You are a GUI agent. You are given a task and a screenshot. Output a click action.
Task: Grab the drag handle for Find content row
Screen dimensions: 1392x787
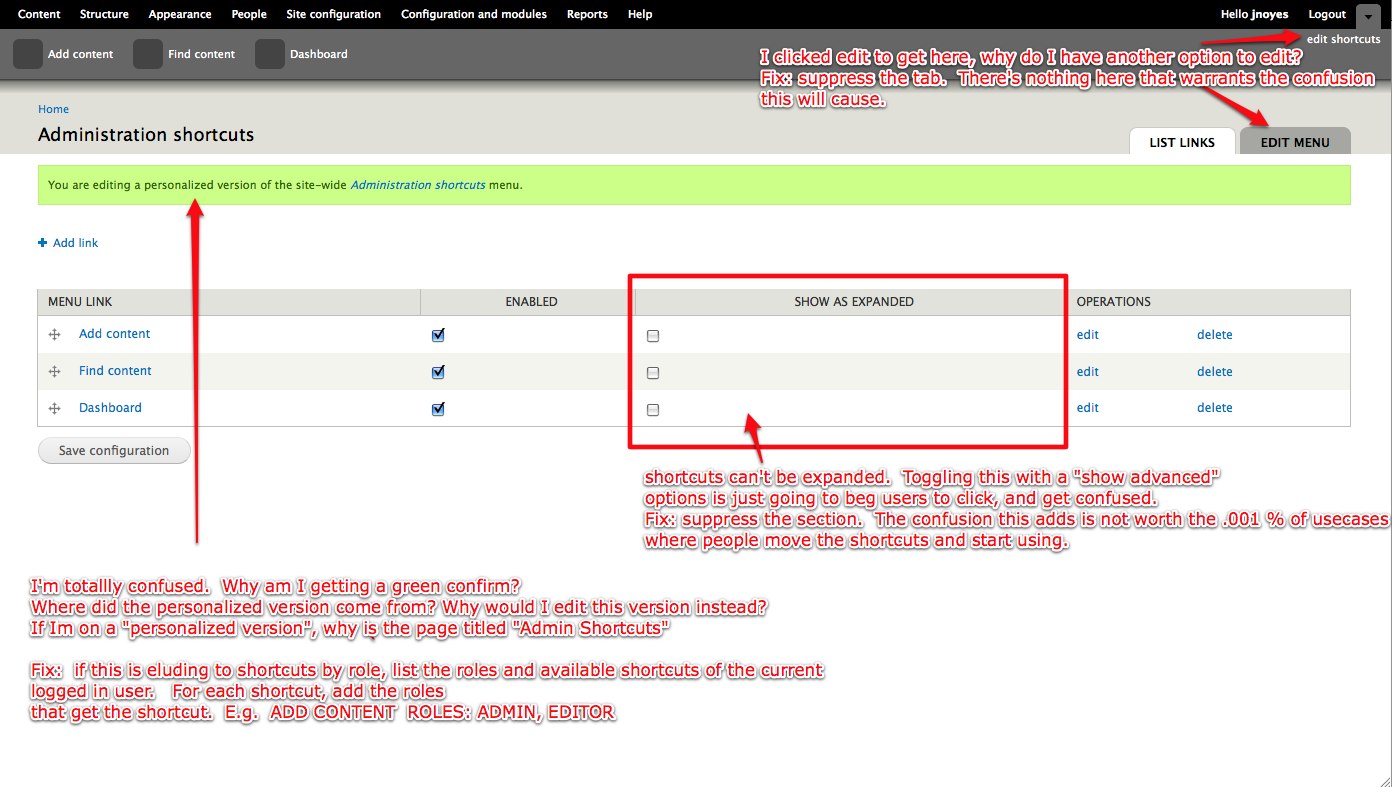[55, 371]
